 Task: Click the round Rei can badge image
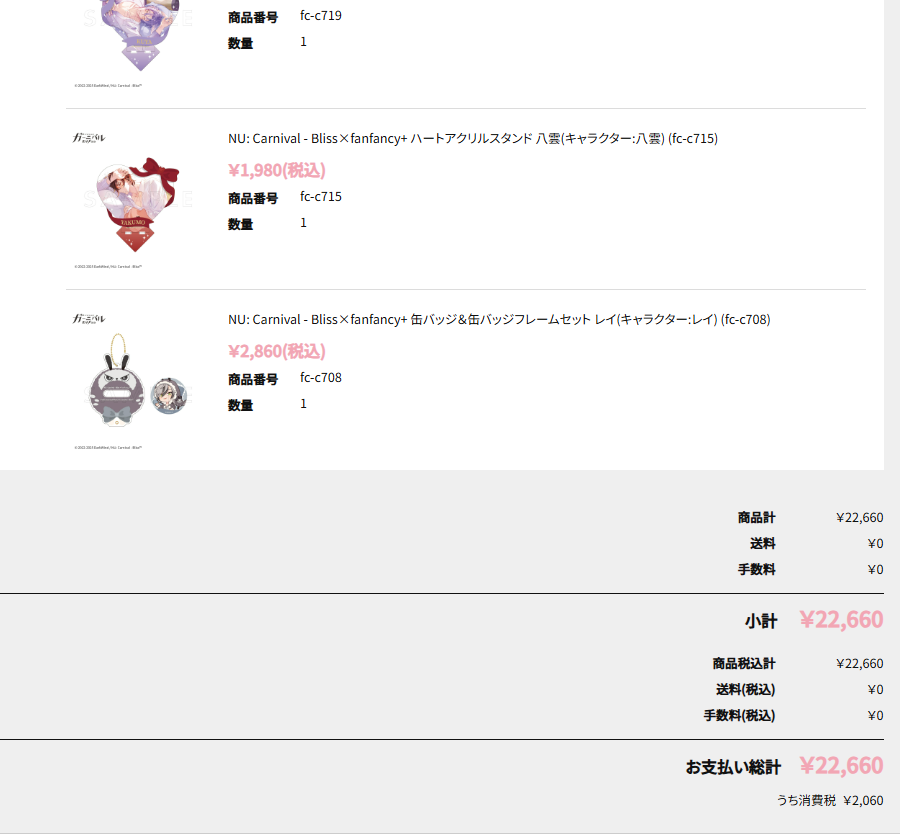[x=169, y=395]
